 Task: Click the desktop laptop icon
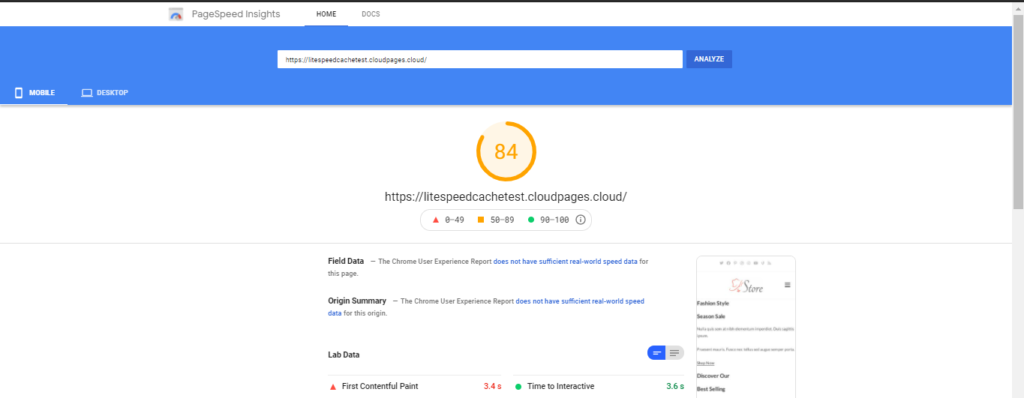click(87, 93)
